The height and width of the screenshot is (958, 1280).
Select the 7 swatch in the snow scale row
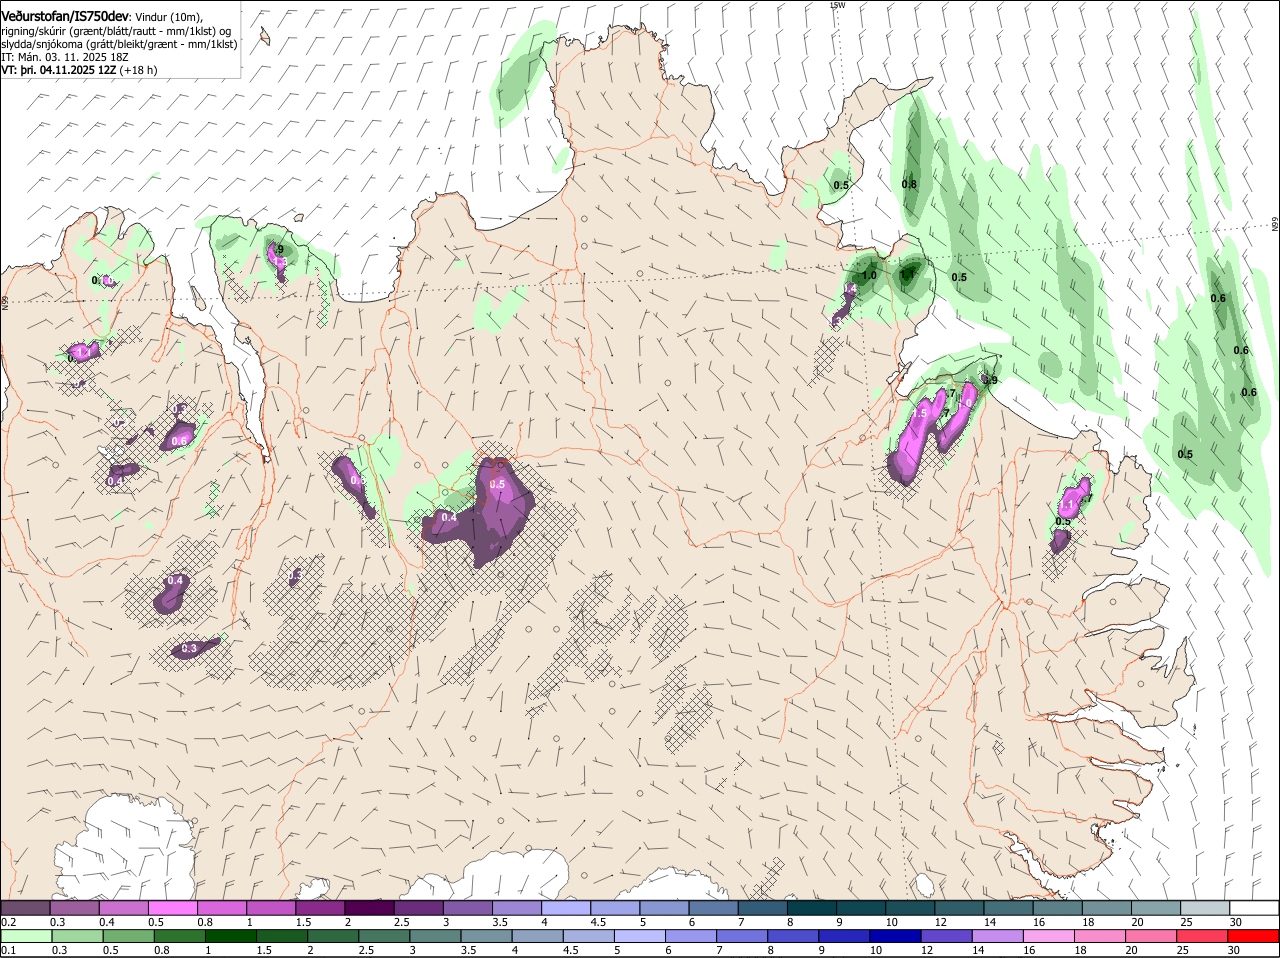(762, 907)
